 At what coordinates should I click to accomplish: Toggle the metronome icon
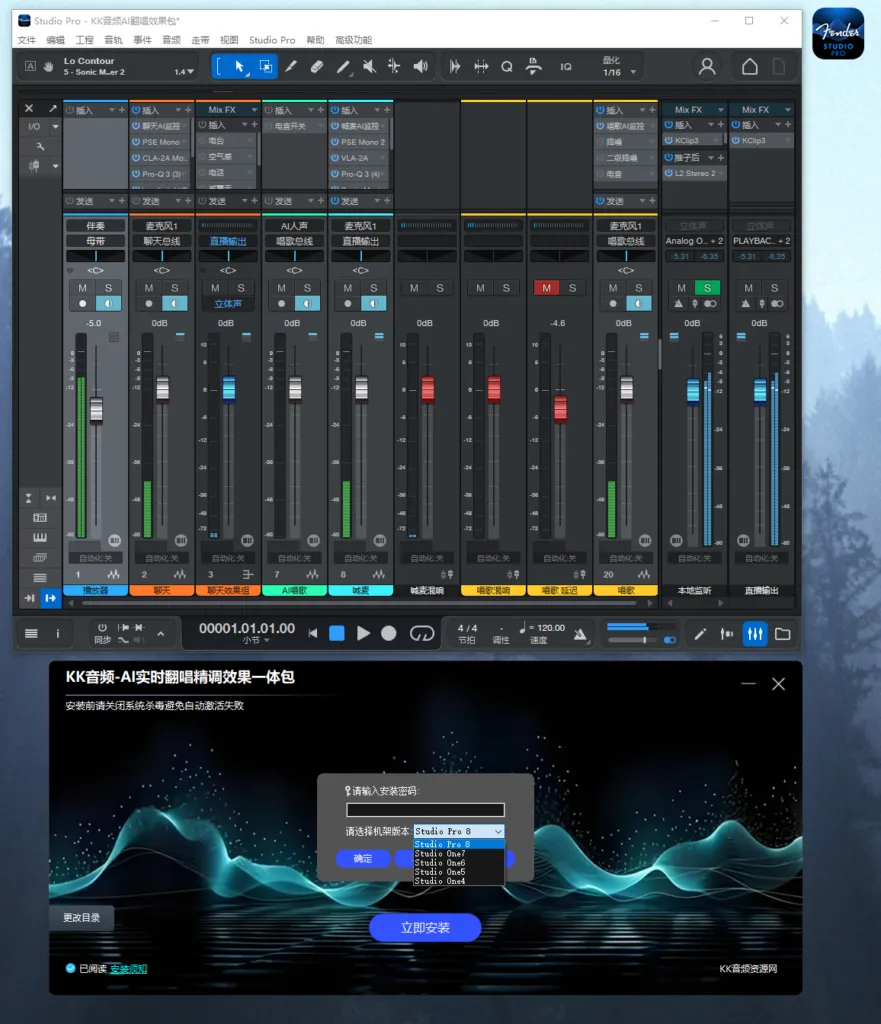point(580,633)
